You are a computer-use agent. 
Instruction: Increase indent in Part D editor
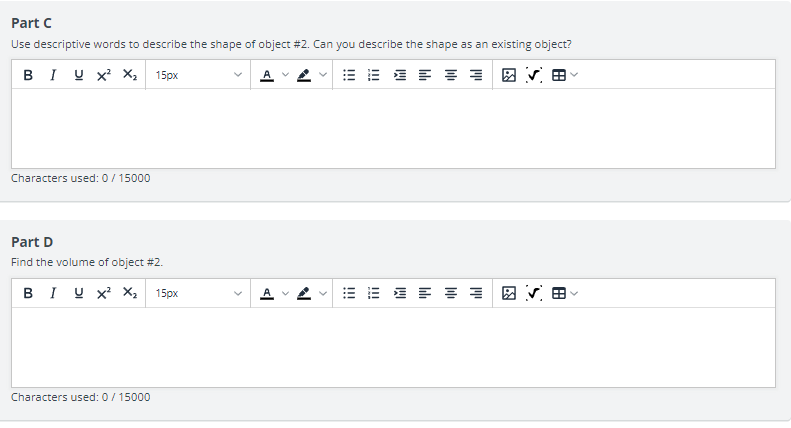click(400, 293)
